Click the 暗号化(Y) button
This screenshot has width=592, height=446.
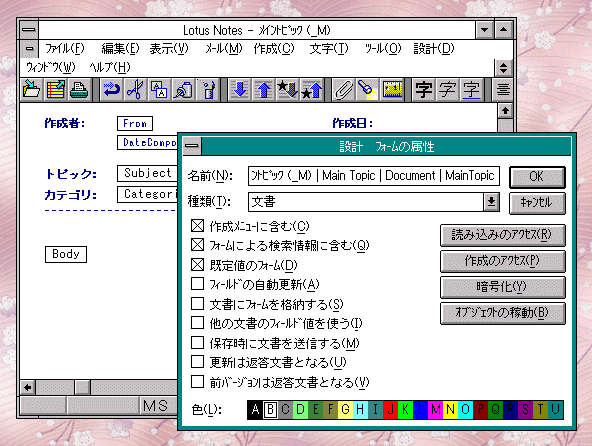(x=503, y=287)
